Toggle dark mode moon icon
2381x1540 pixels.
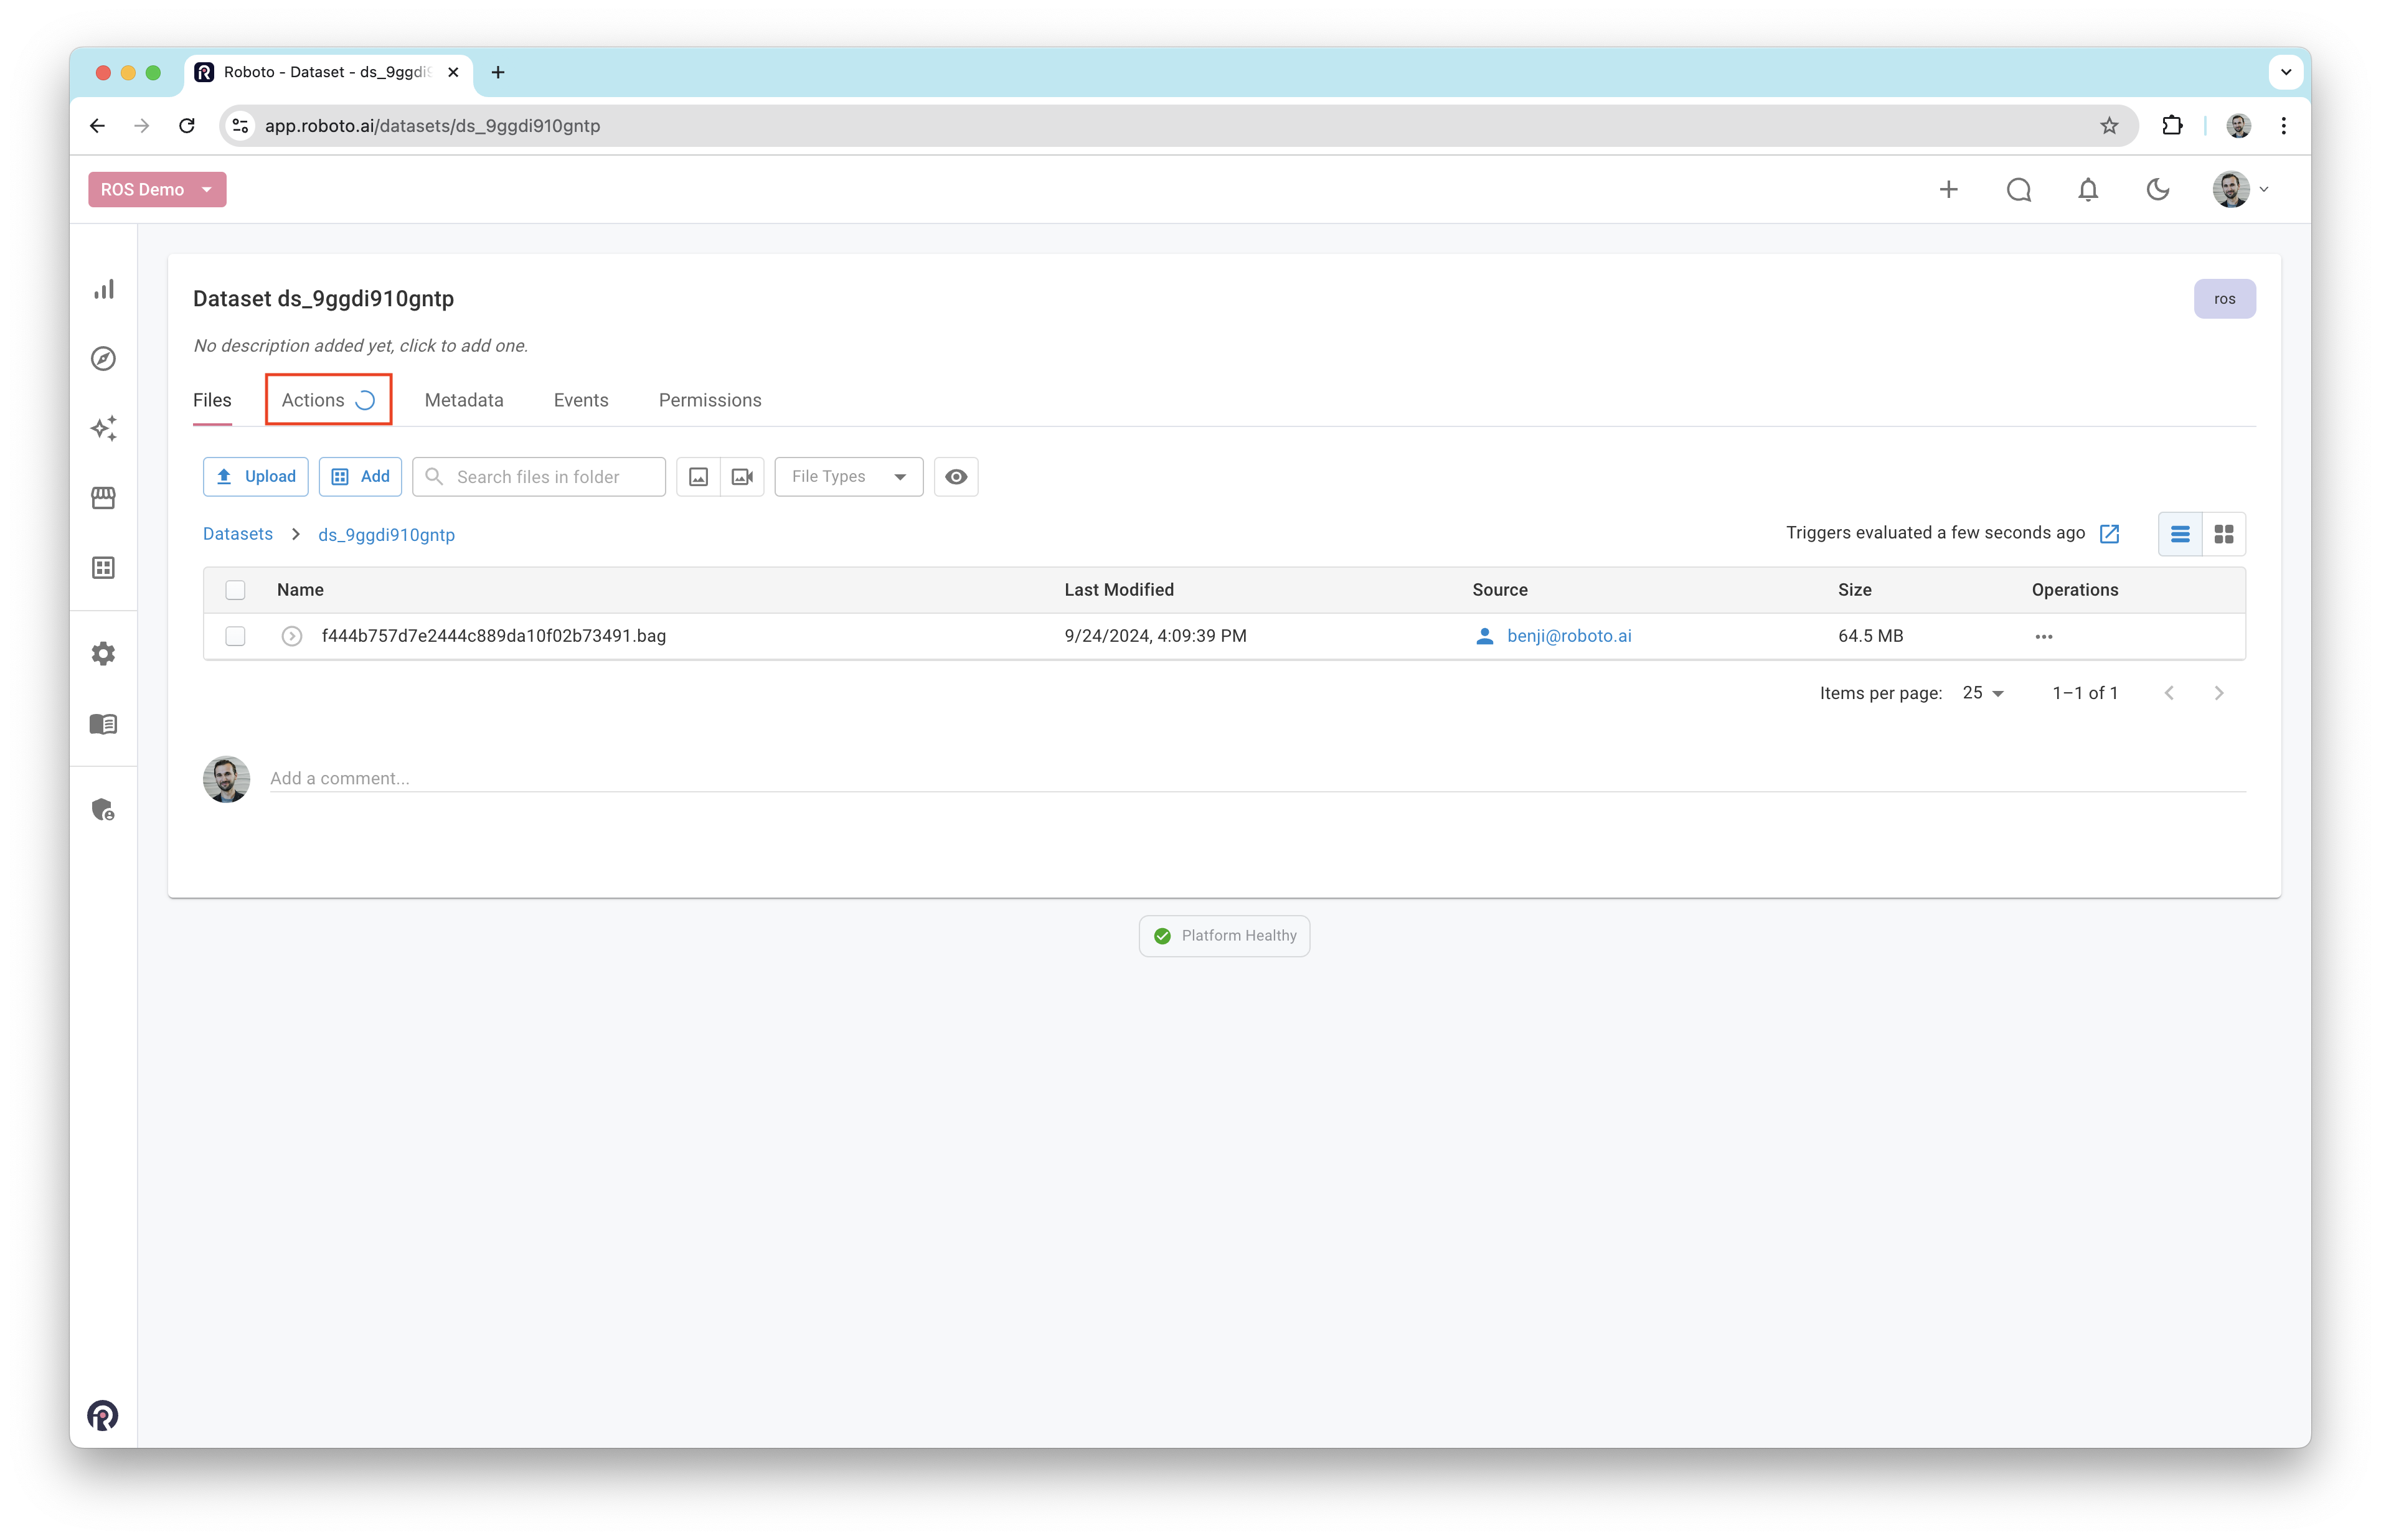[x=2157, y=190]
